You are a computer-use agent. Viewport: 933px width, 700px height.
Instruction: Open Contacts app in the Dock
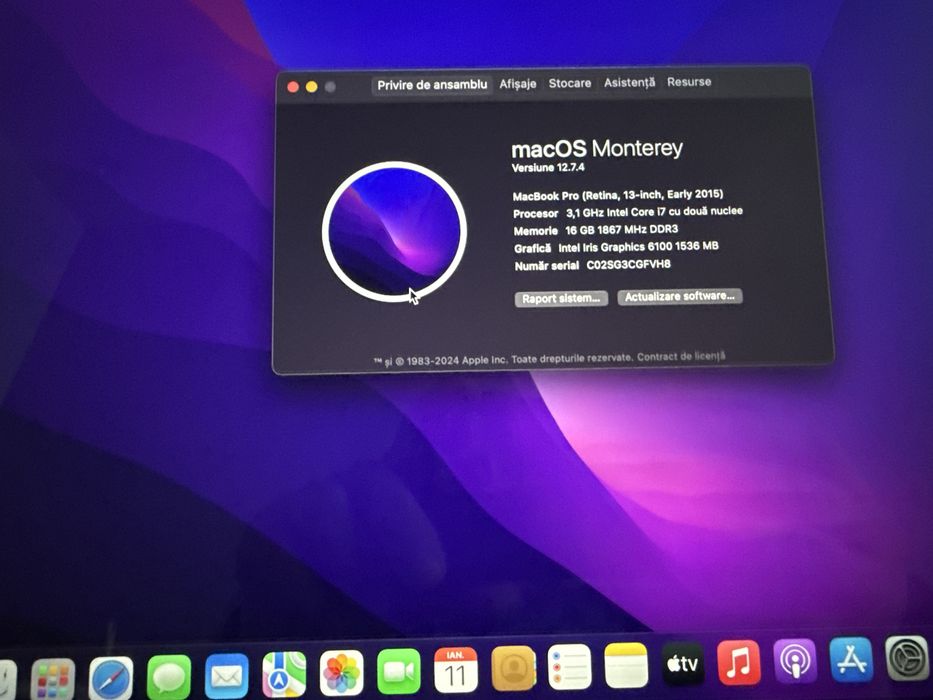pyautogui.click(x=514, y=668)
